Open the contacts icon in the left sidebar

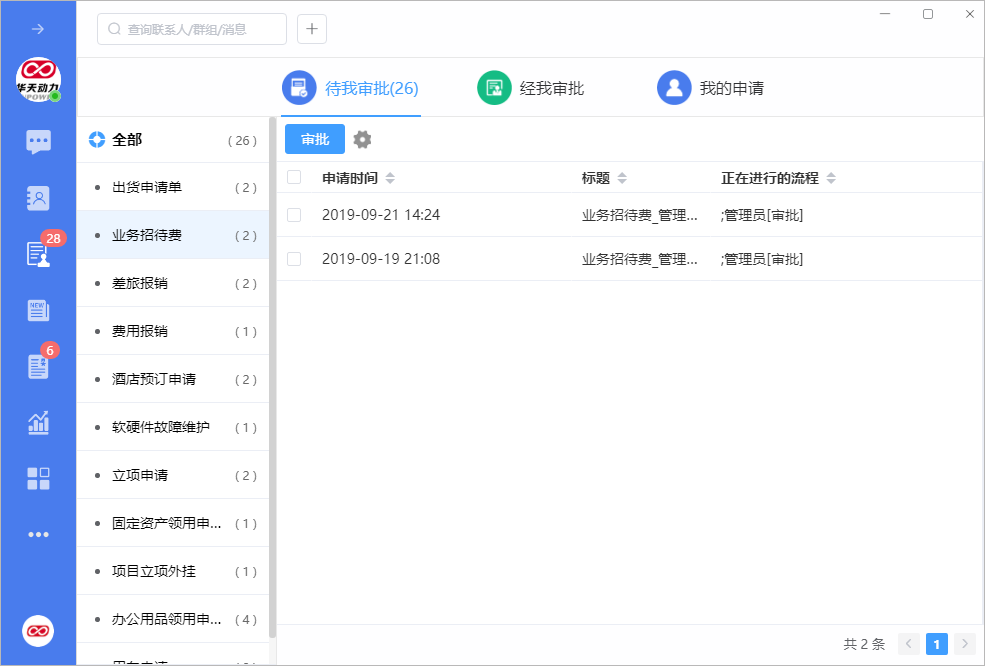[38, 198]
